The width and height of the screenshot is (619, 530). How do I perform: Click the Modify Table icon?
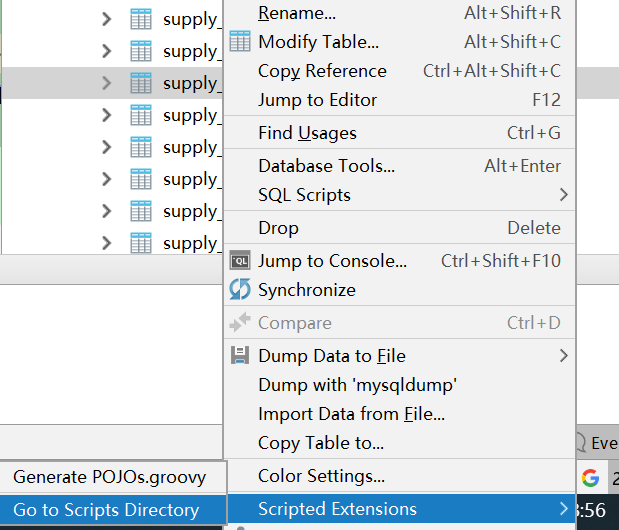(x=240, y=42)
